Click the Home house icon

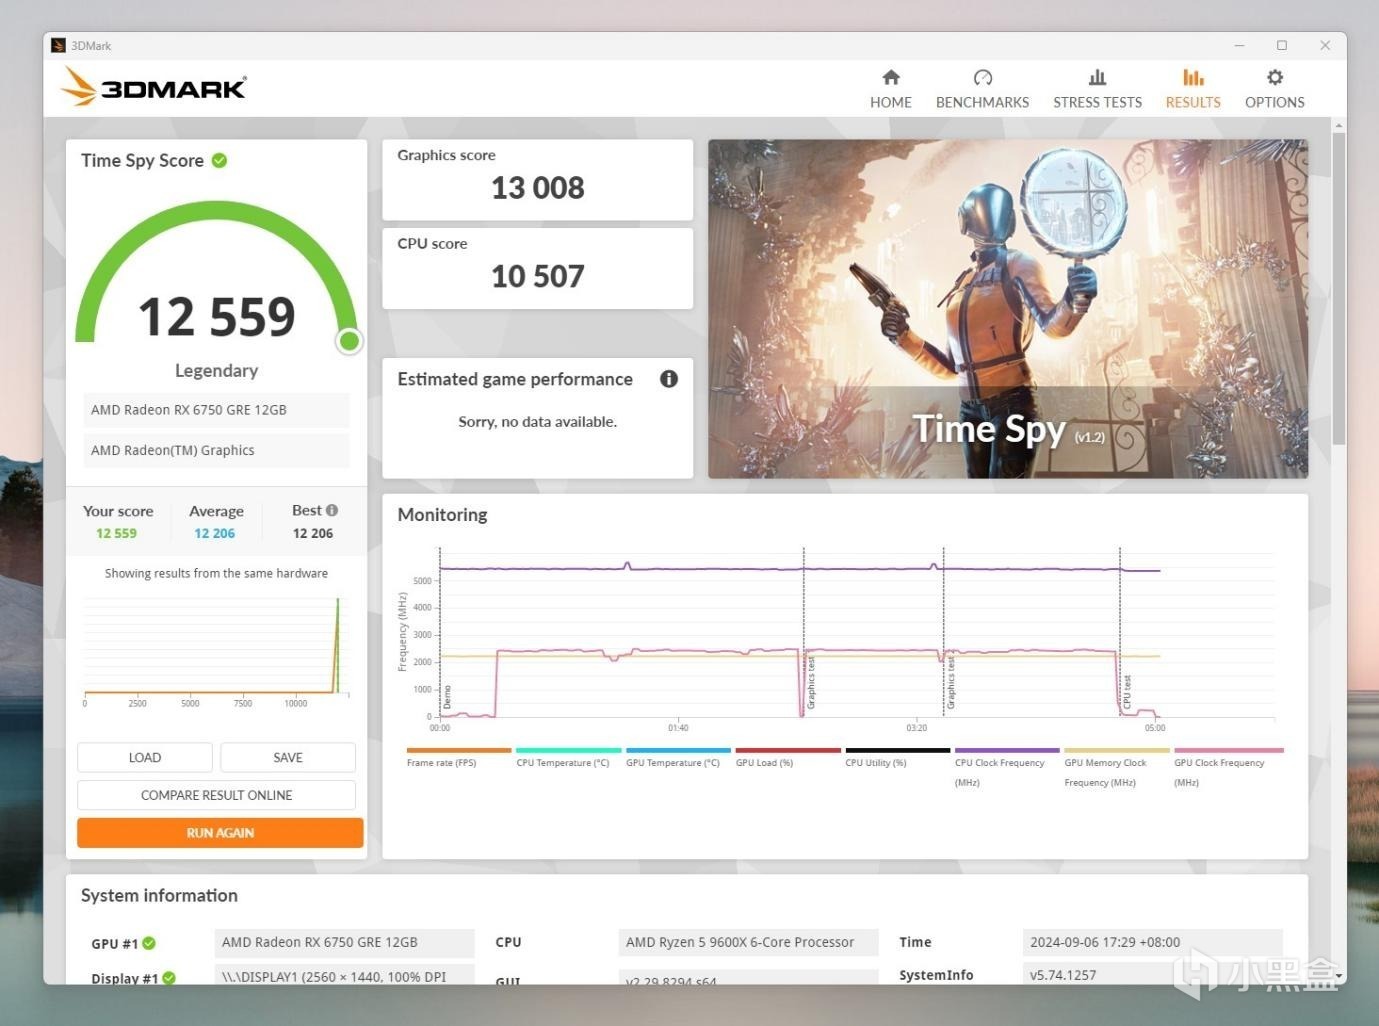[x=891, y=77]
